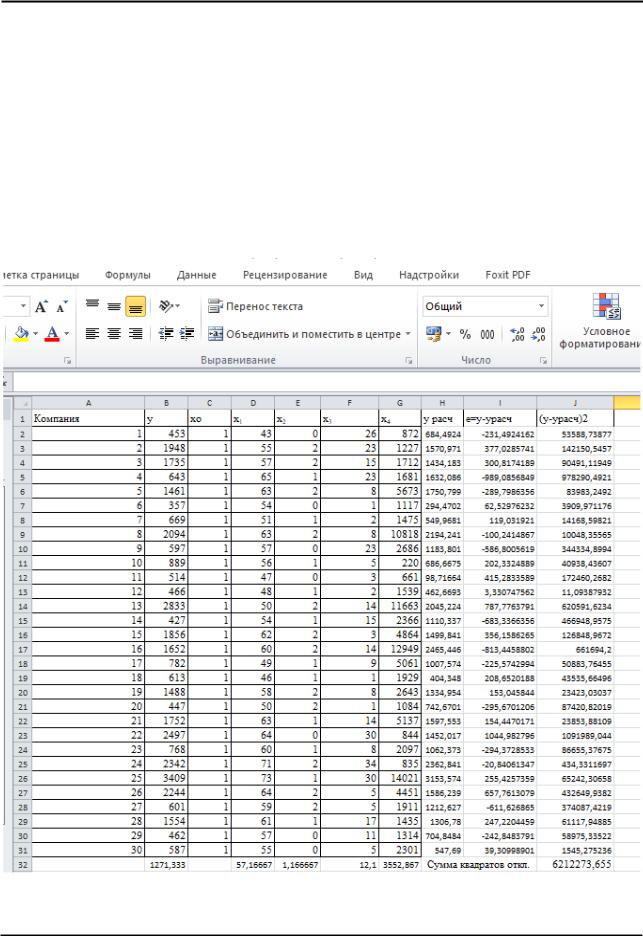Open the Foxit PDF tab
Screen dimensions: 643x936
(x=507, y=275)
